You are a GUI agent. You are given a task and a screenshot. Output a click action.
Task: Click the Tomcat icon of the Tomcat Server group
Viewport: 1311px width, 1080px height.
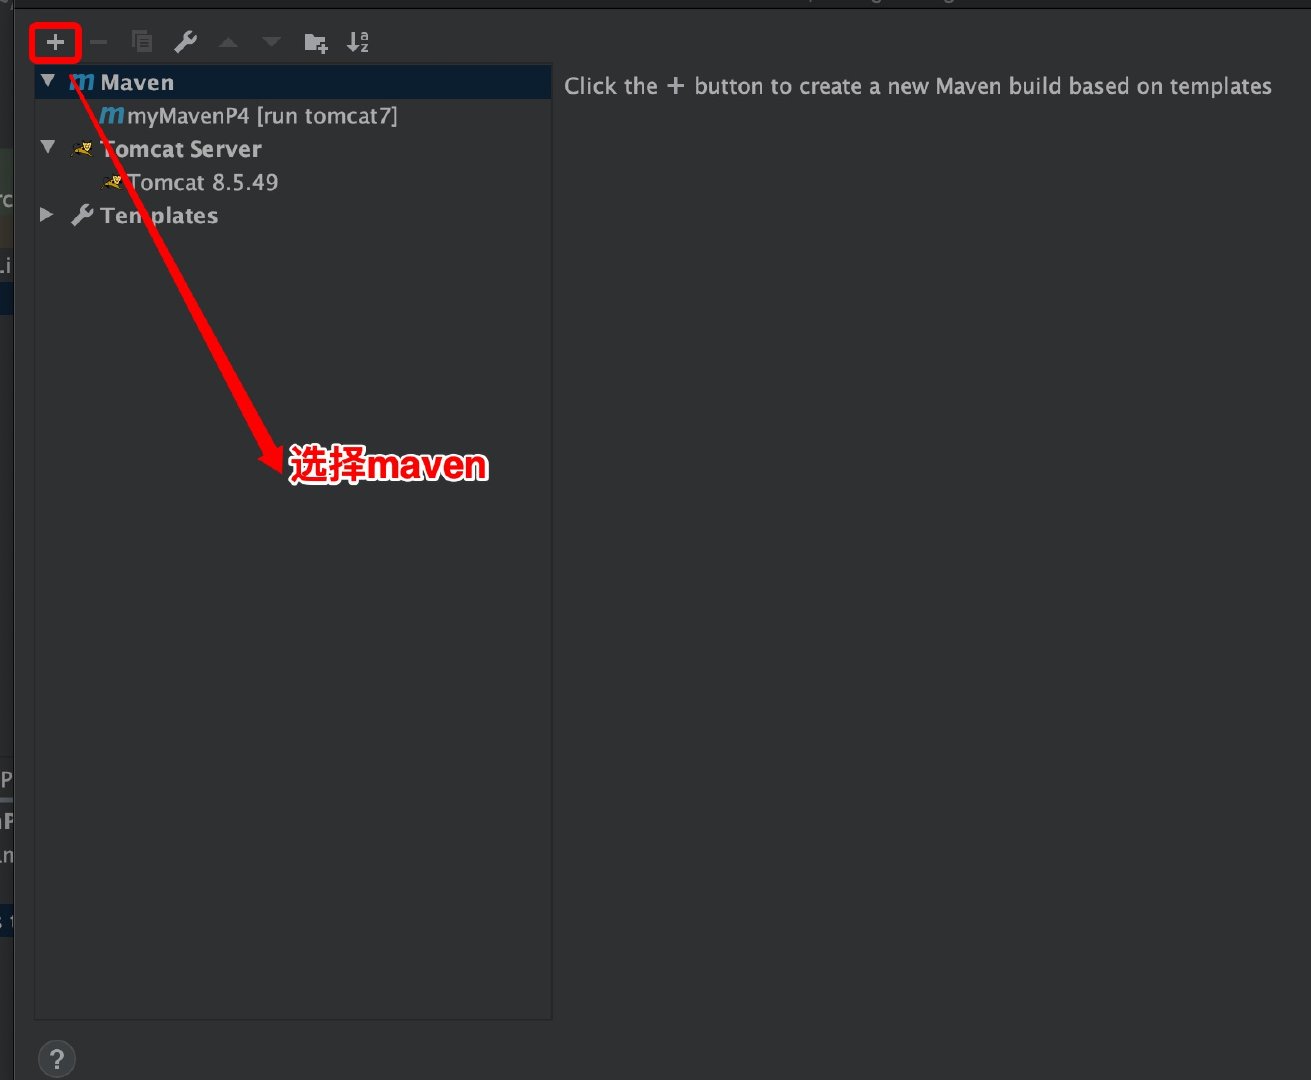tap(83, 149)
